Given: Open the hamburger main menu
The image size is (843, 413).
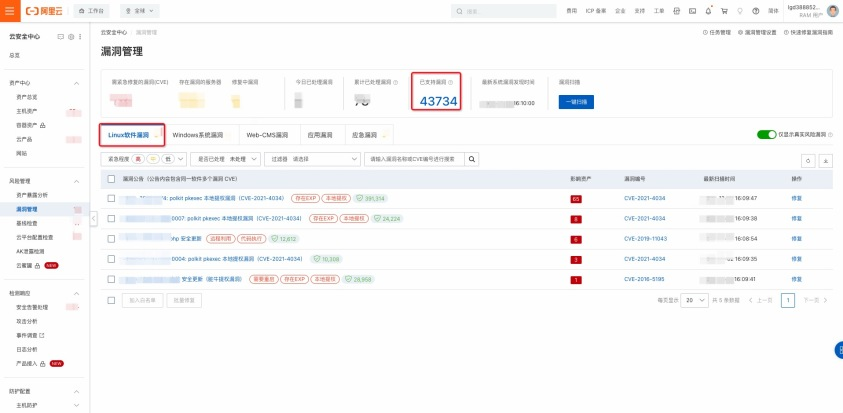Looking at the screenshot, I should (10, 11).
